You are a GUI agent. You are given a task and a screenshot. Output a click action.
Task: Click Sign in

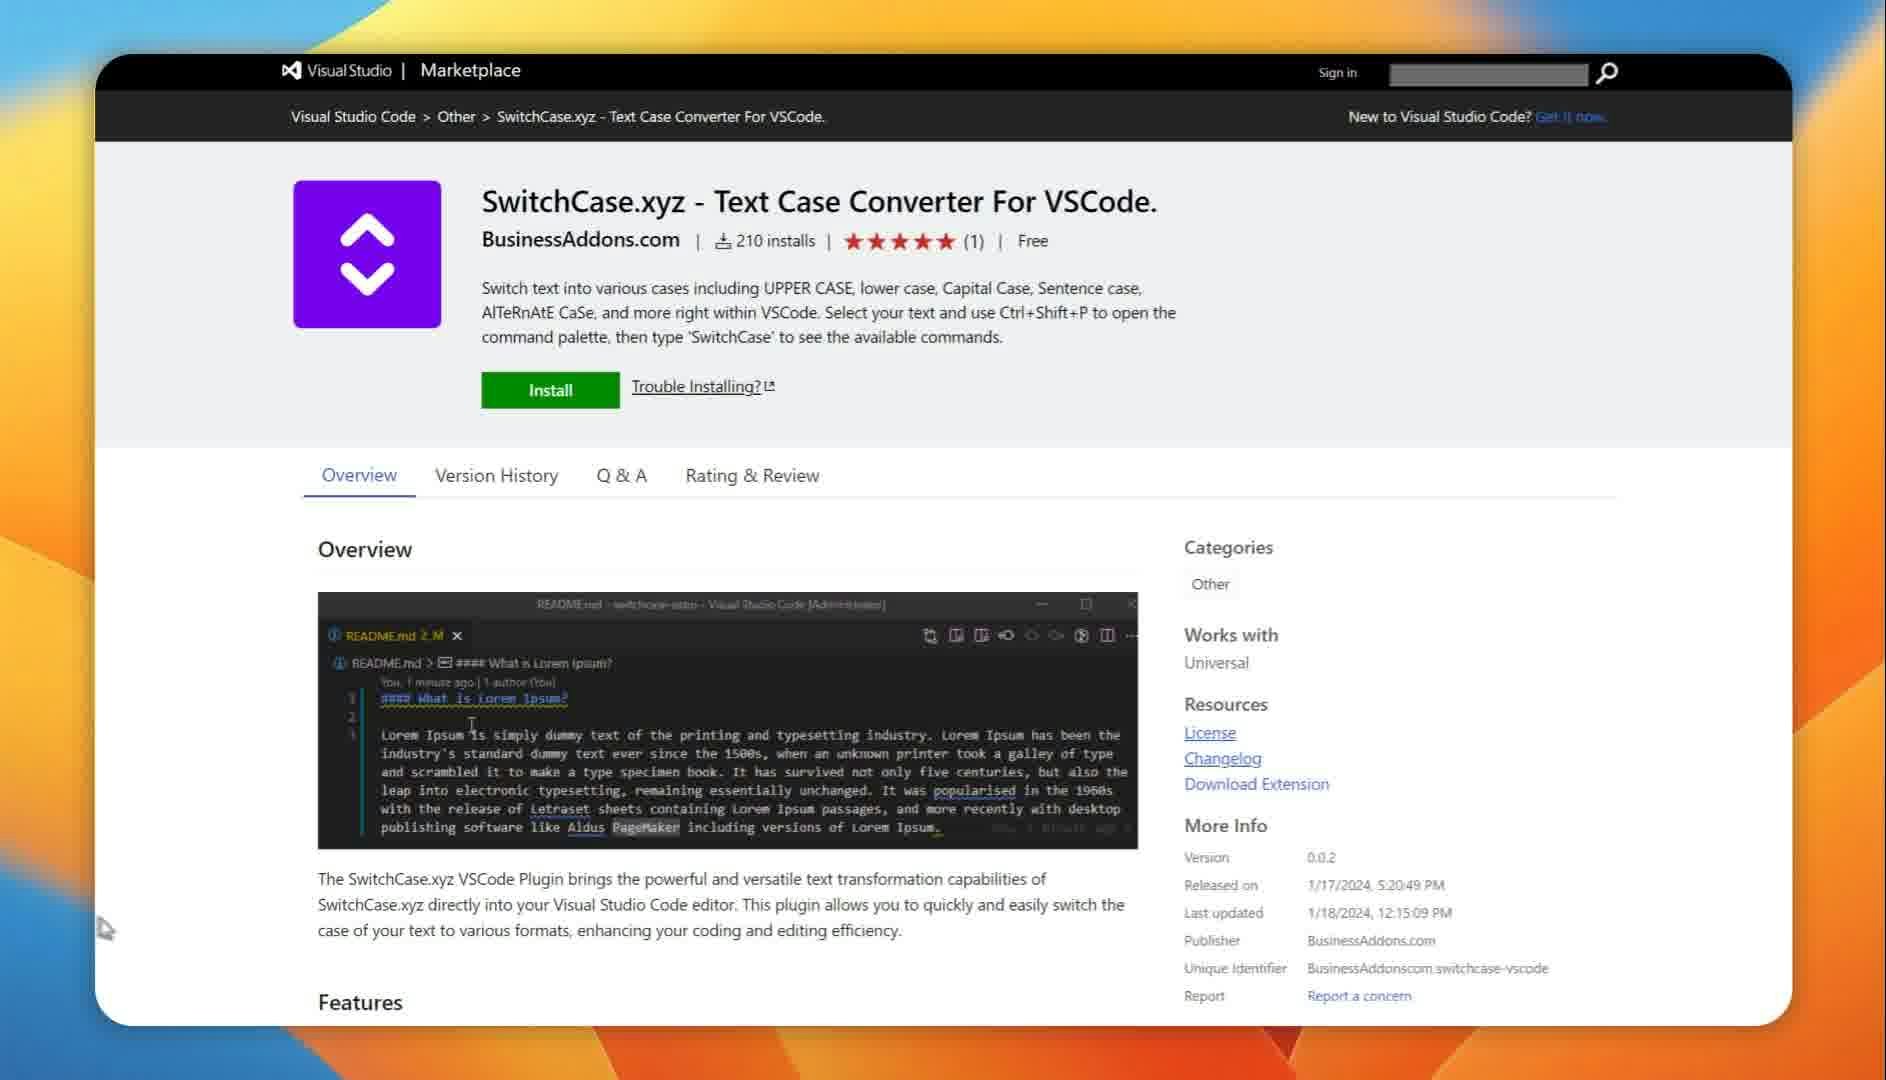click(x=1337, y=73)
